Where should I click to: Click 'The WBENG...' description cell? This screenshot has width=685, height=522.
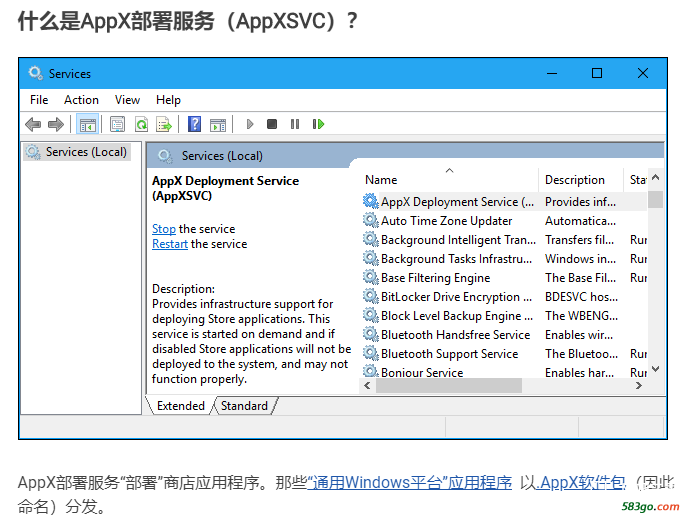click(x=581, y=316)
